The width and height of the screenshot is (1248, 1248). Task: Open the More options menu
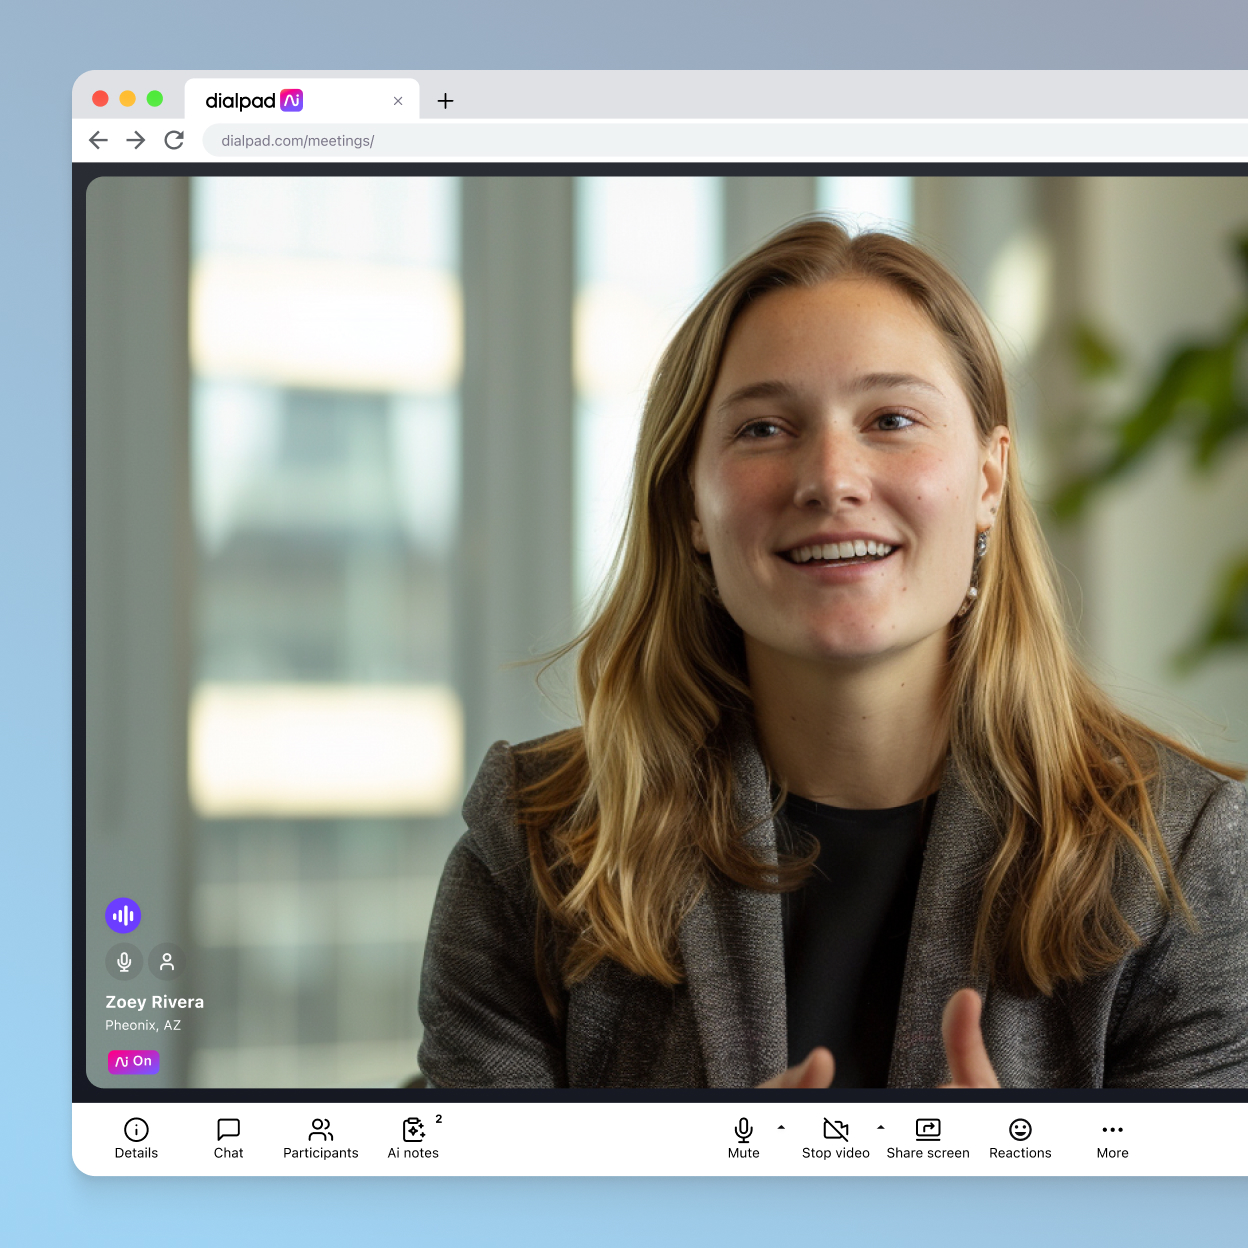pos(1112,1138)
